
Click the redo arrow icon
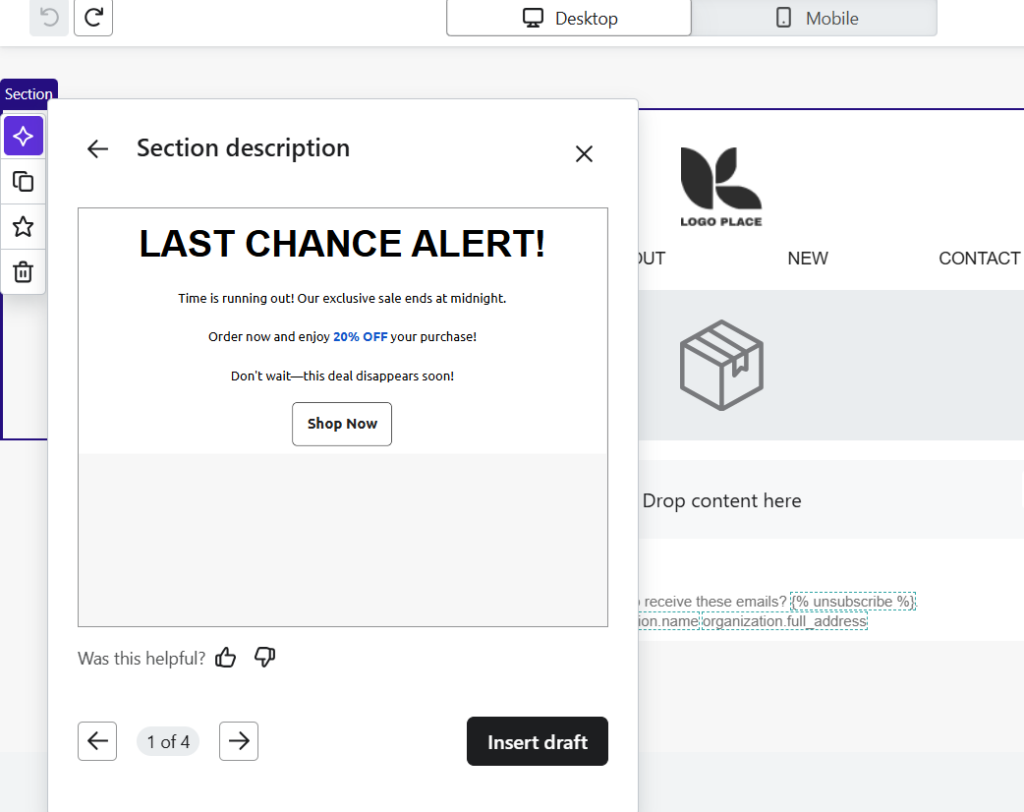[93, 18]
